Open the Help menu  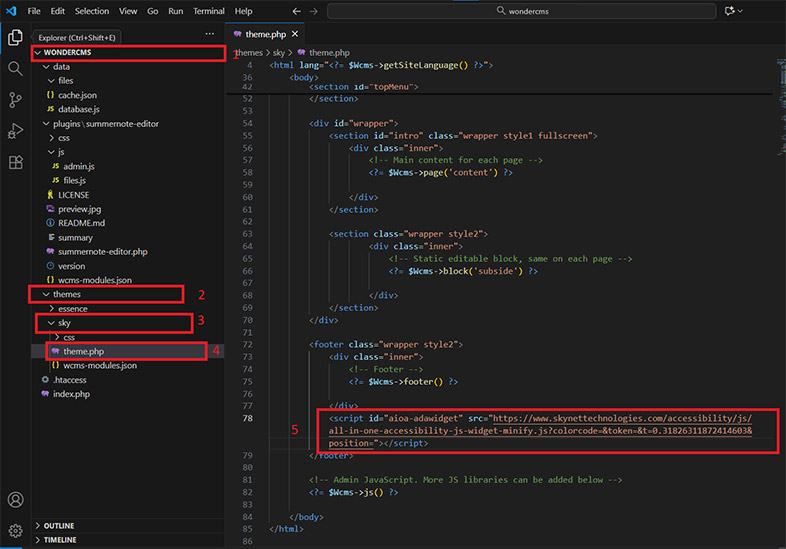click(x=244, y=11)
